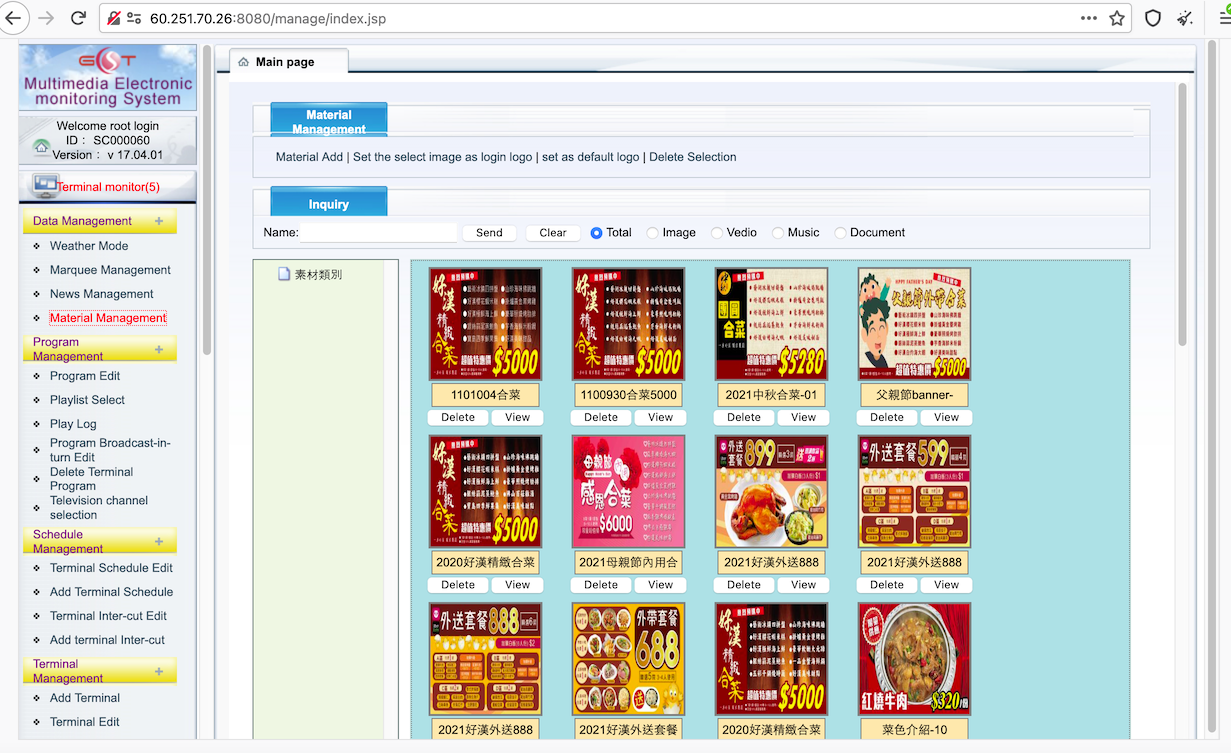1231x753 pixels.
Task: Open Television channel selection
Action: point(99,508)
